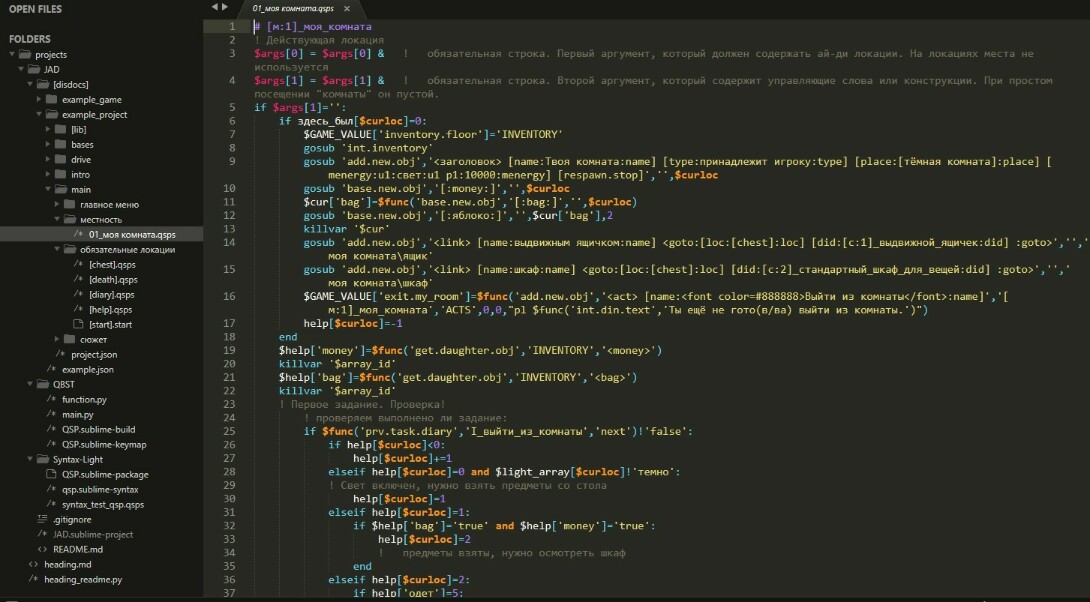This screenshot has width=1090, height=602.
Task: Expand the [lib] folder arrow
Action: pyautogui.click(x=49, y=129)
